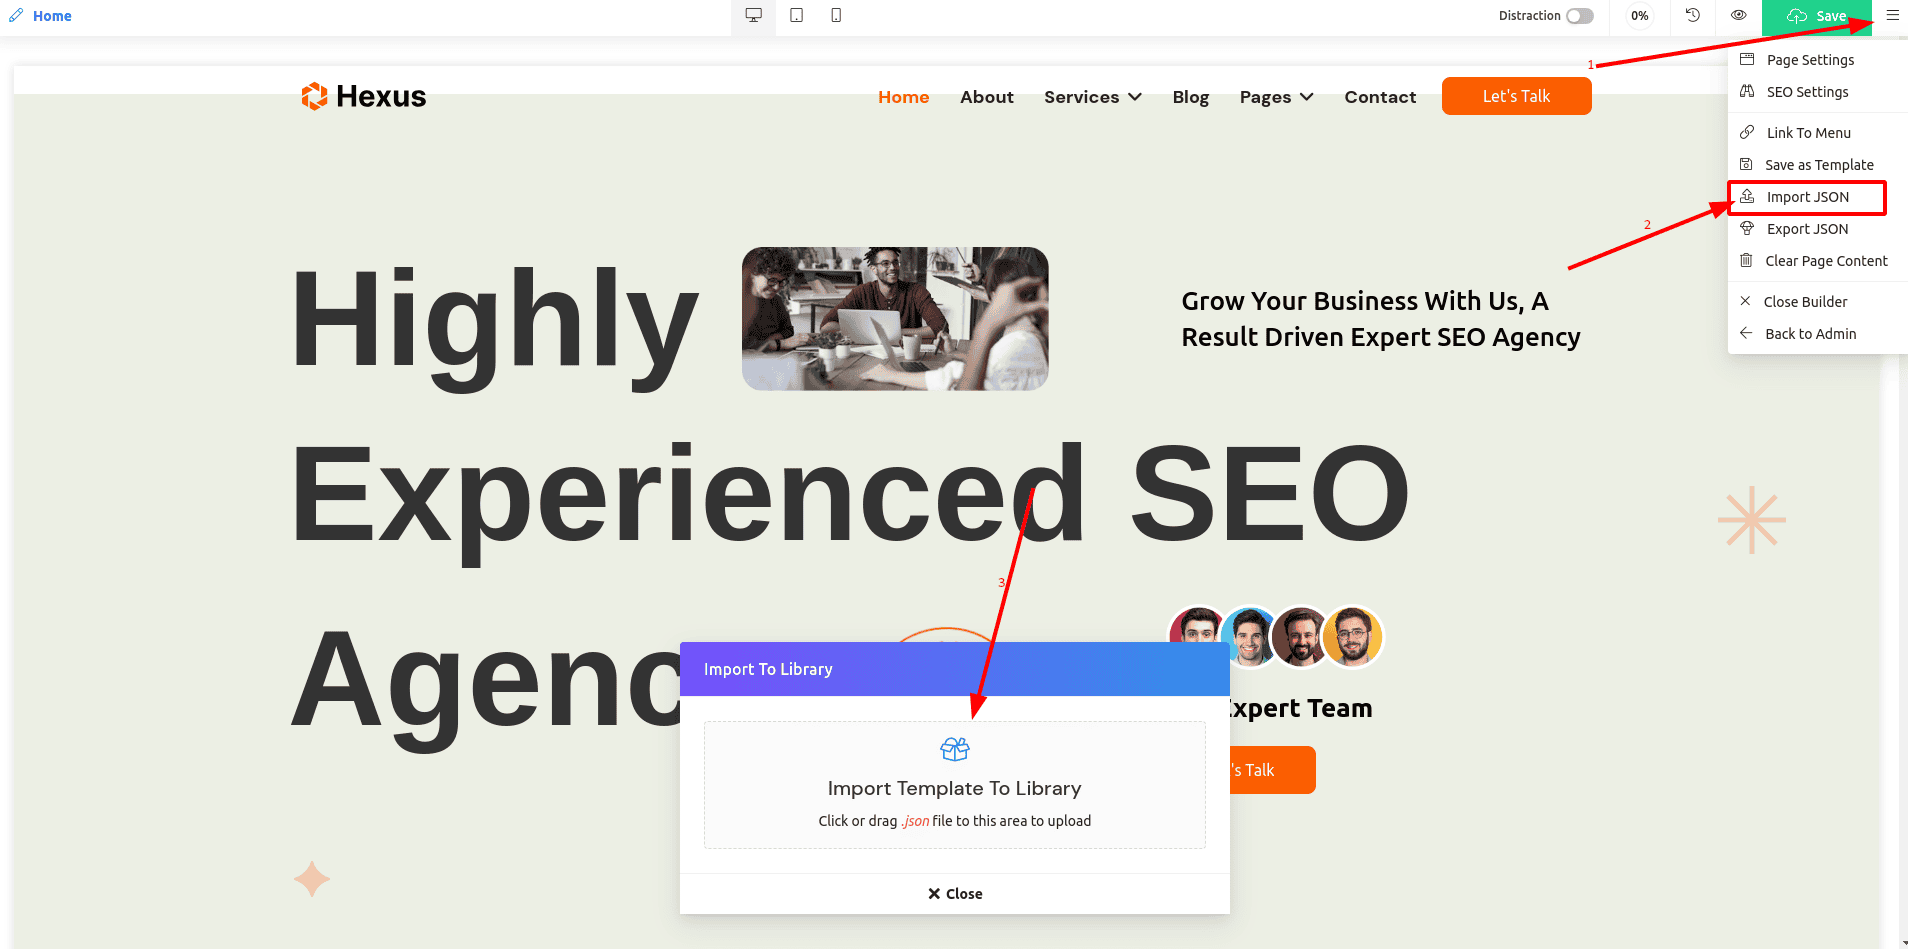The width and height of the screenshot is (1908, 949).
Task: Click the eye preview icon
Action: [1739, 15]
